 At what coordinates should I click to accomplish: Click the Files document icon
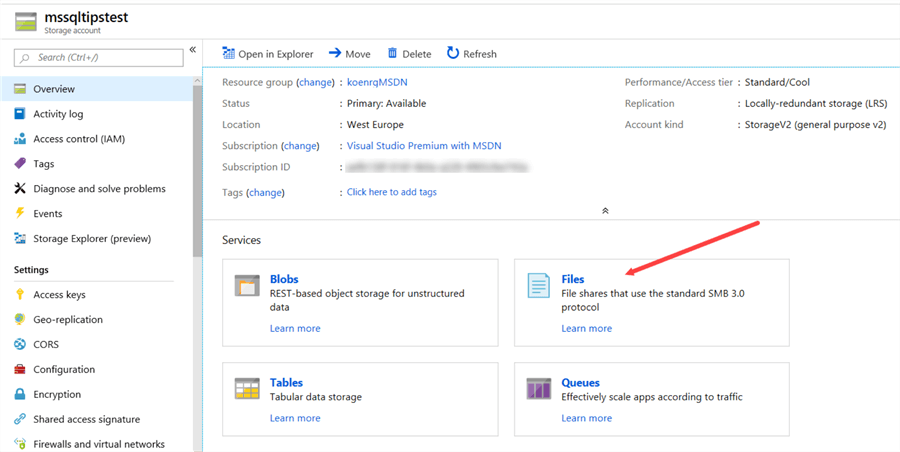538,285
